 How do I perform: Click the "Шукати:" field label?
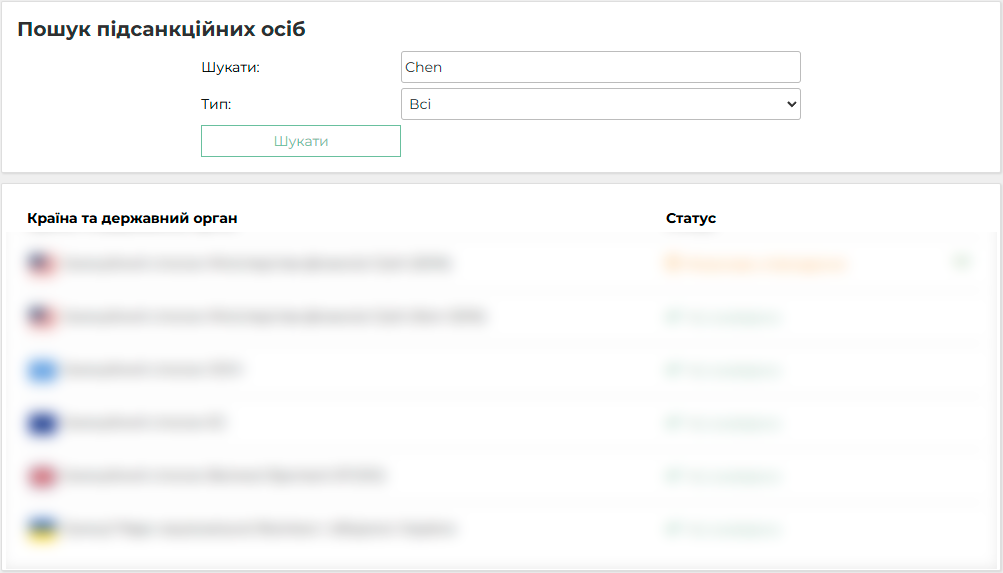(230, 67)
